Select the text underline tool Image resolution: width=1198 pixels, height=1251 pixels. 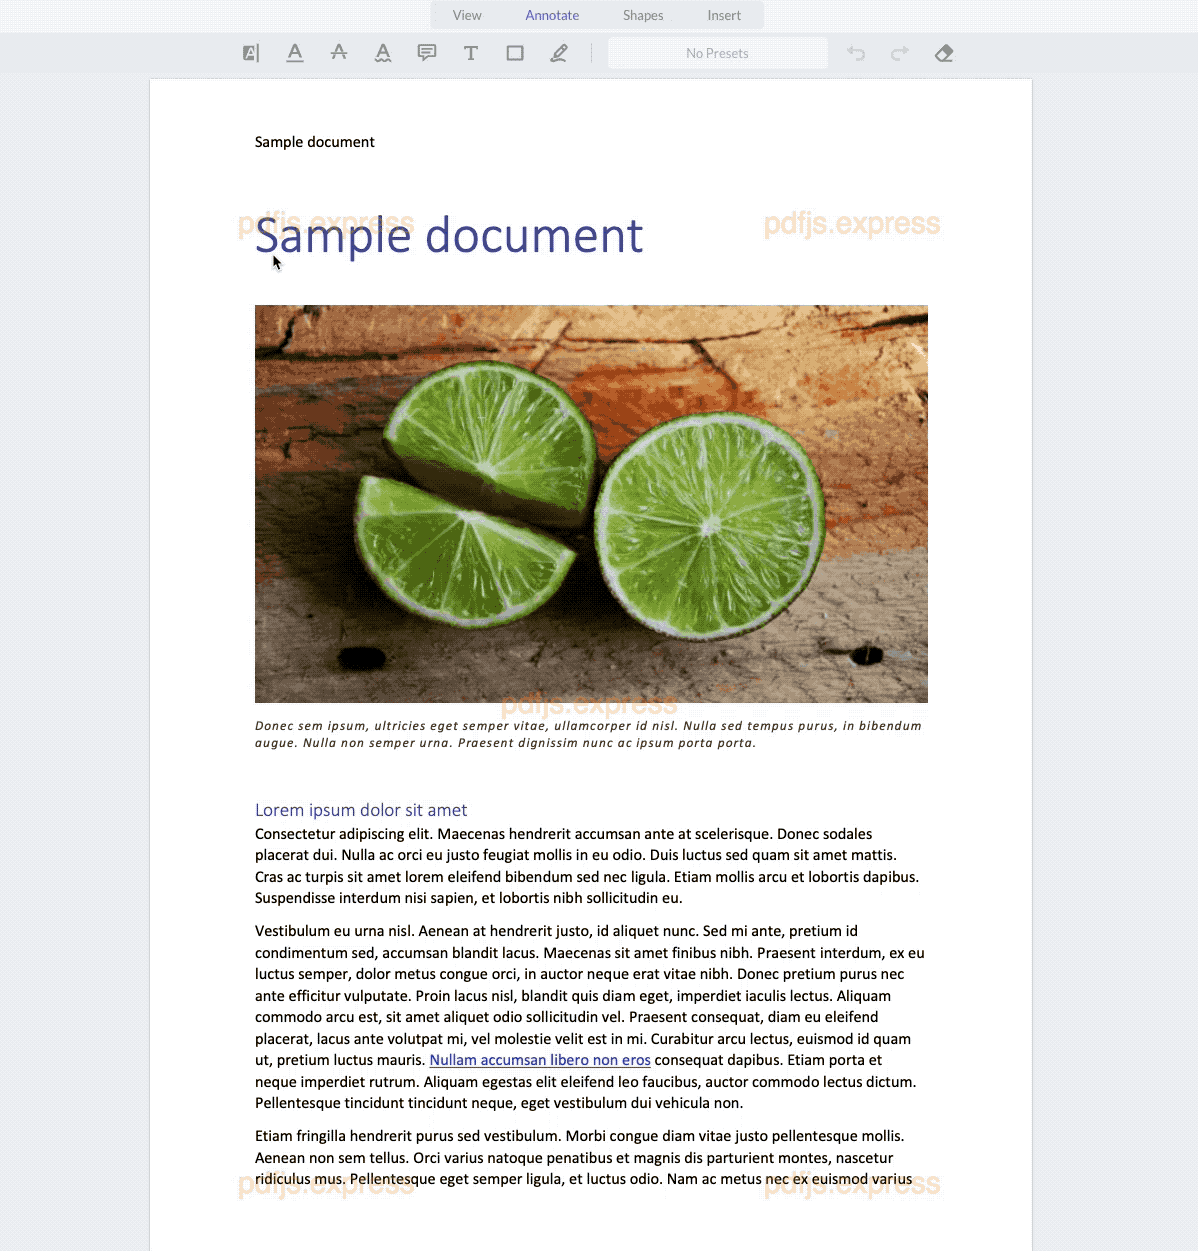295,53
